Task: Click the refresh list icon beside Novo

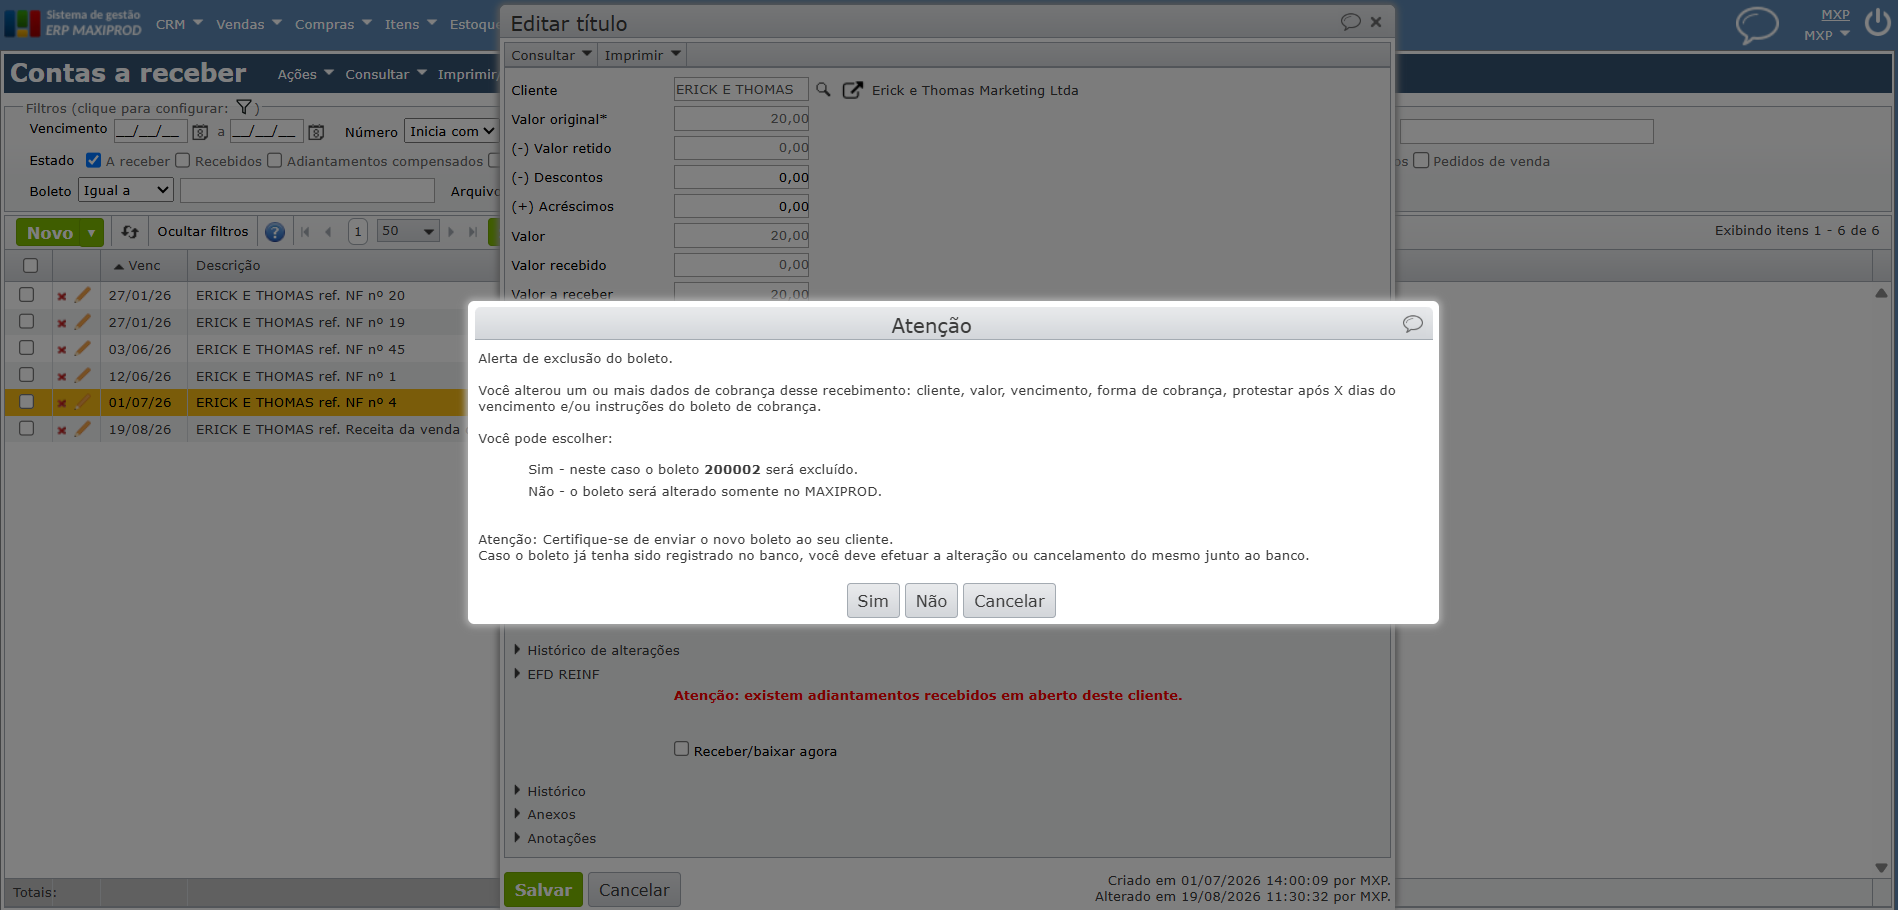Action: tap(130, 232)
